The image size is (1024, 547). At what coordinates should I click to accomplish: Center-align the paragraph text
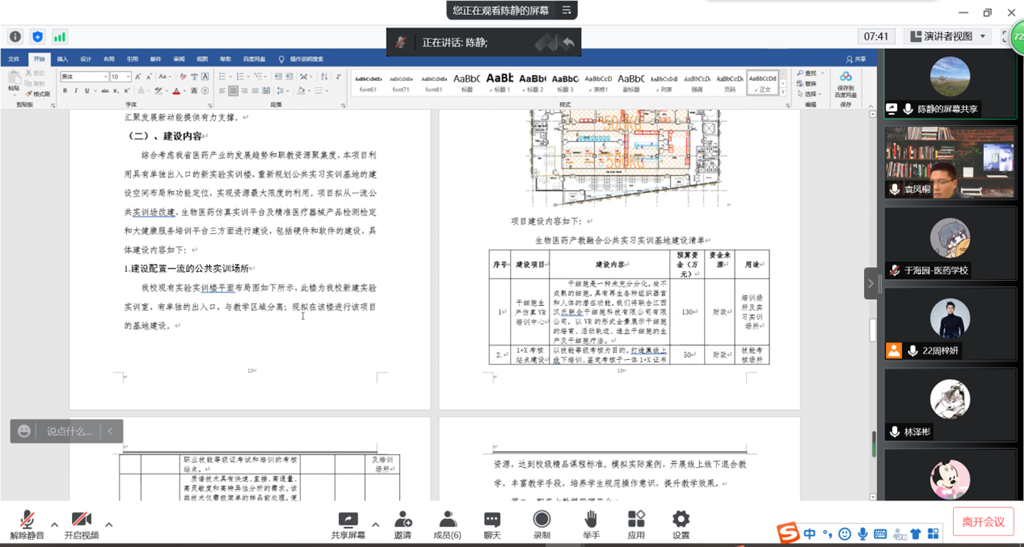click(233, 91)
